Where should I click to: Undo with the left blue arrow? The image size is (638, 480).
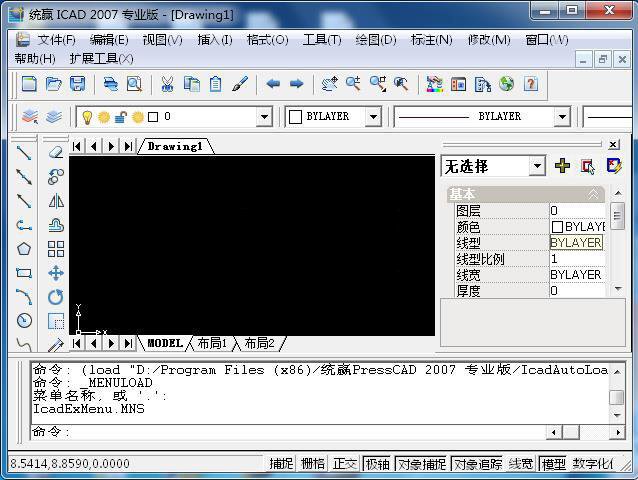pos(273,84)
